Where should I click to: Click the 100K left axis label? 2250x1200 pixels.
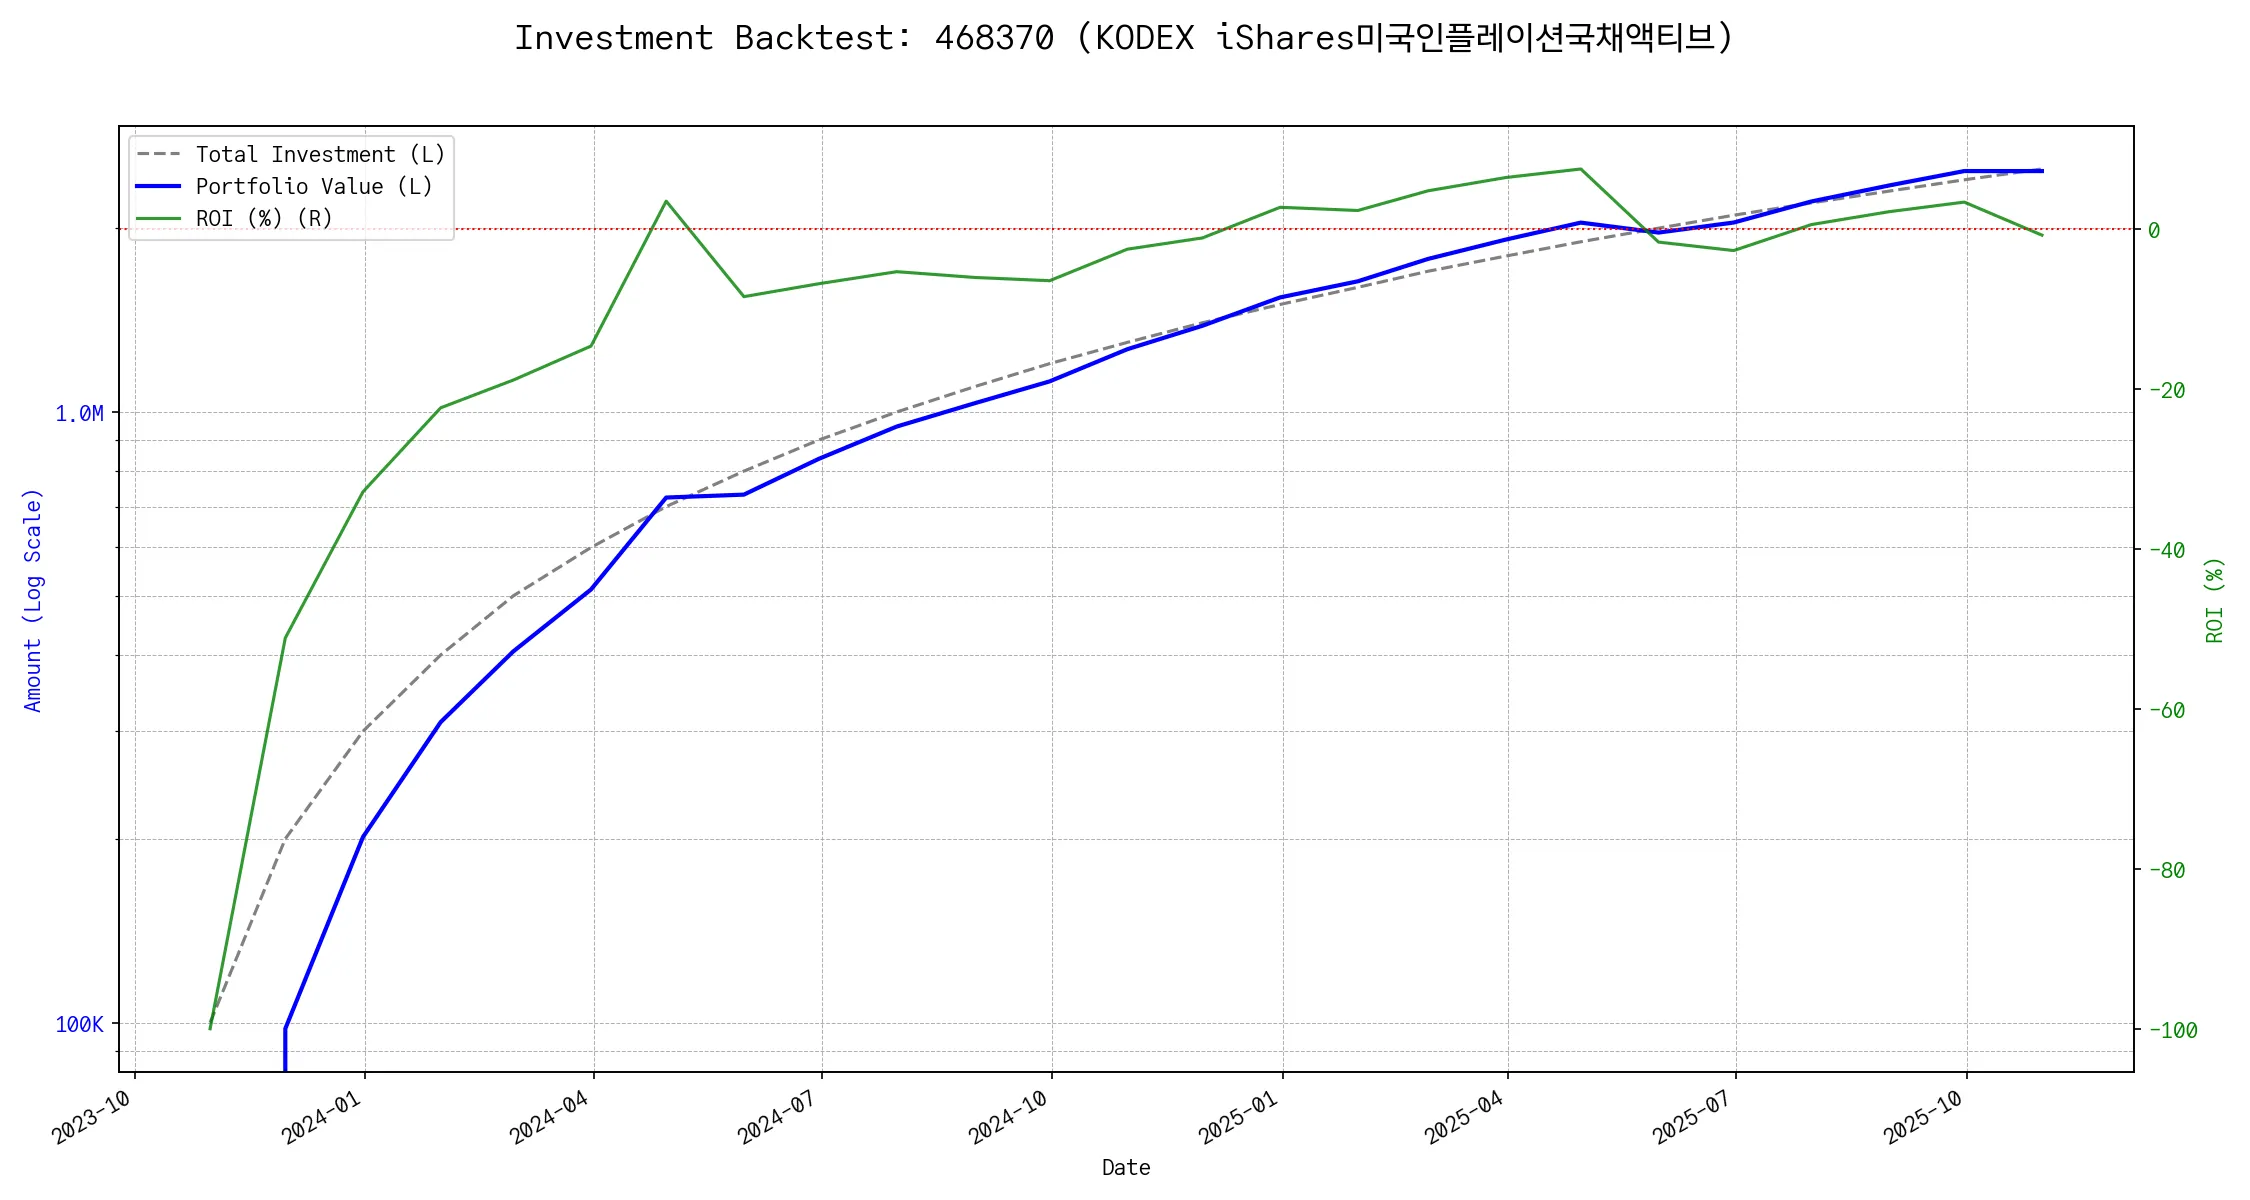point(79,1025)
